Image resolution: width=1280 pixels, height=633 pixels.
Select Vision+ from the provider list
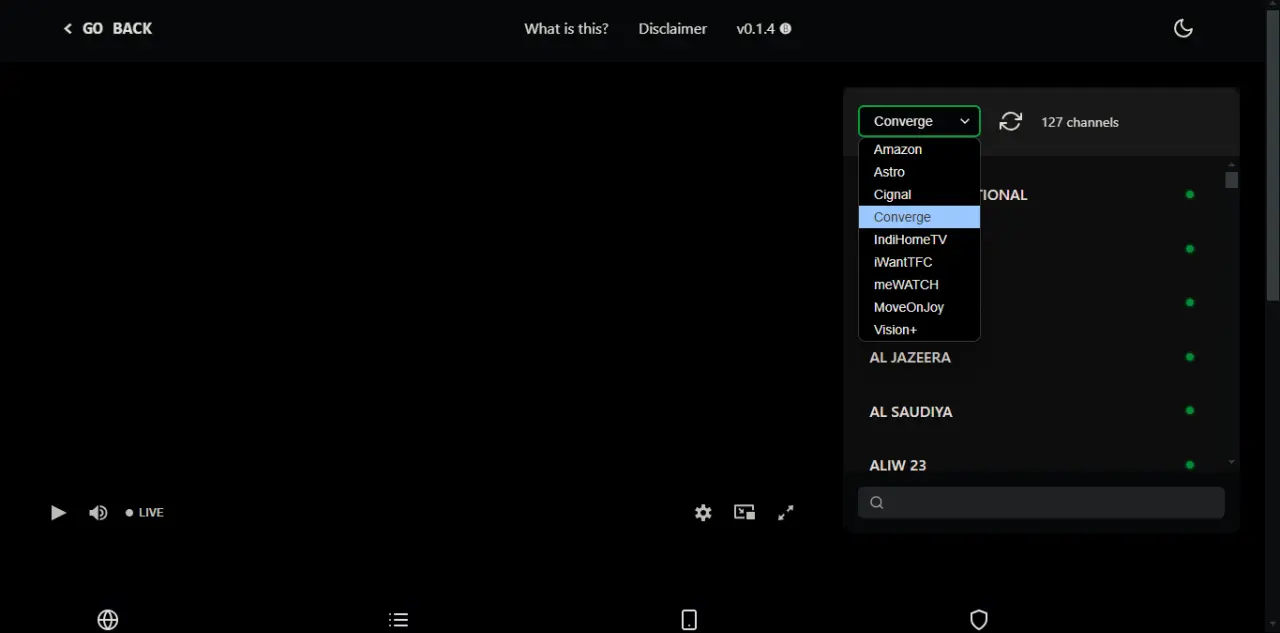[x=919, y=330]
